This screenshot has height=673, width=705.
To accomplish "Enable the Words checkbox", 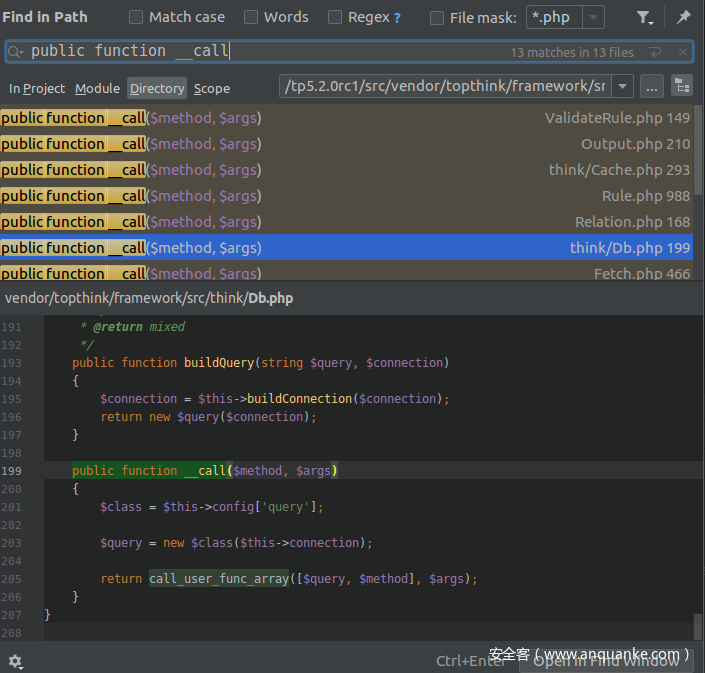I will [251, 17].
